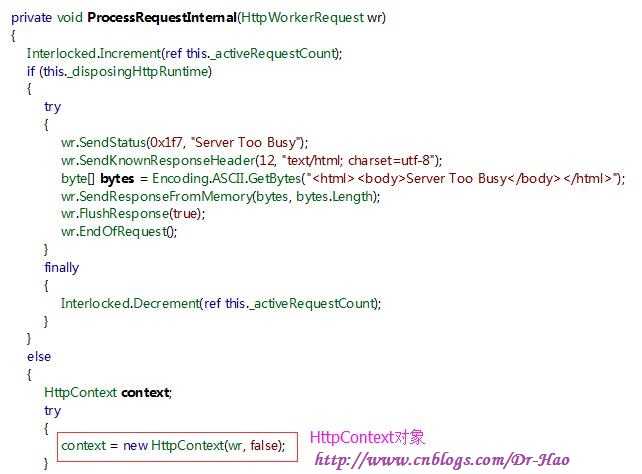Image resolution: width=642 pixels, height=474 pixels.
Task: Click the "Server Too Busy" status string
Action: pos(247,142)
